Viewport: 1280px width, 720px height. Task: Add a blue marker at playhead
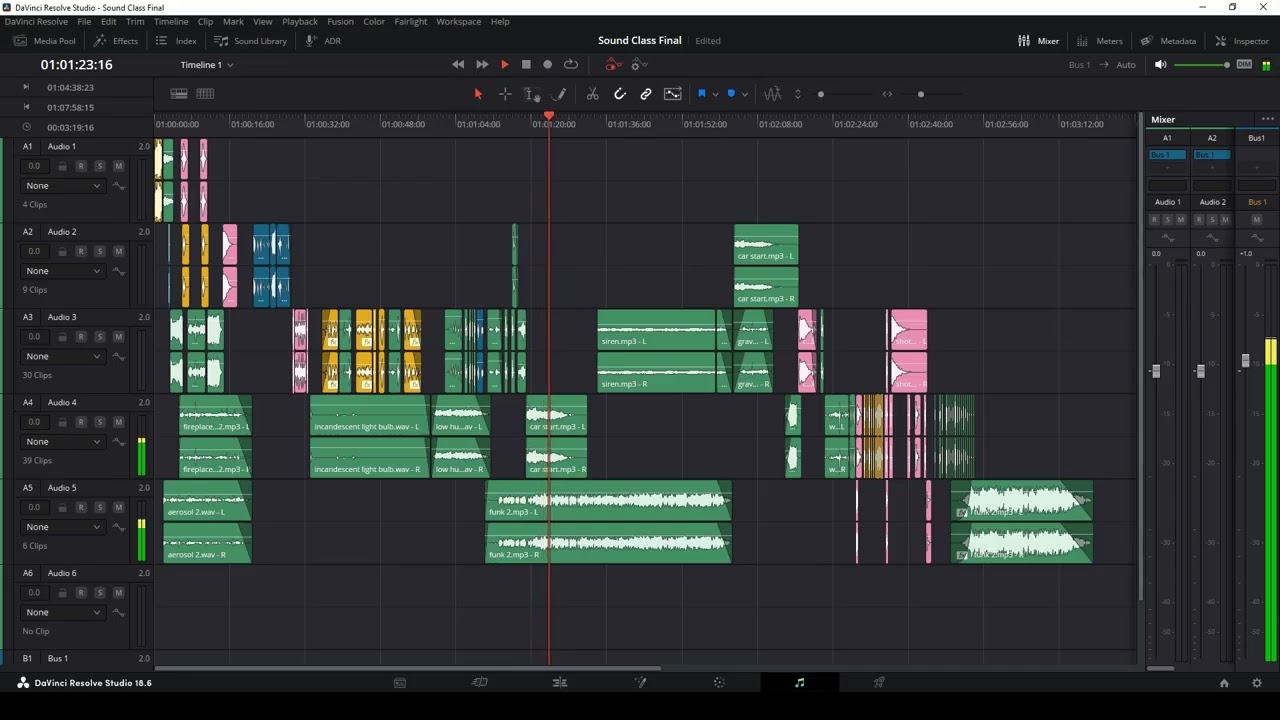click(731, 94)
